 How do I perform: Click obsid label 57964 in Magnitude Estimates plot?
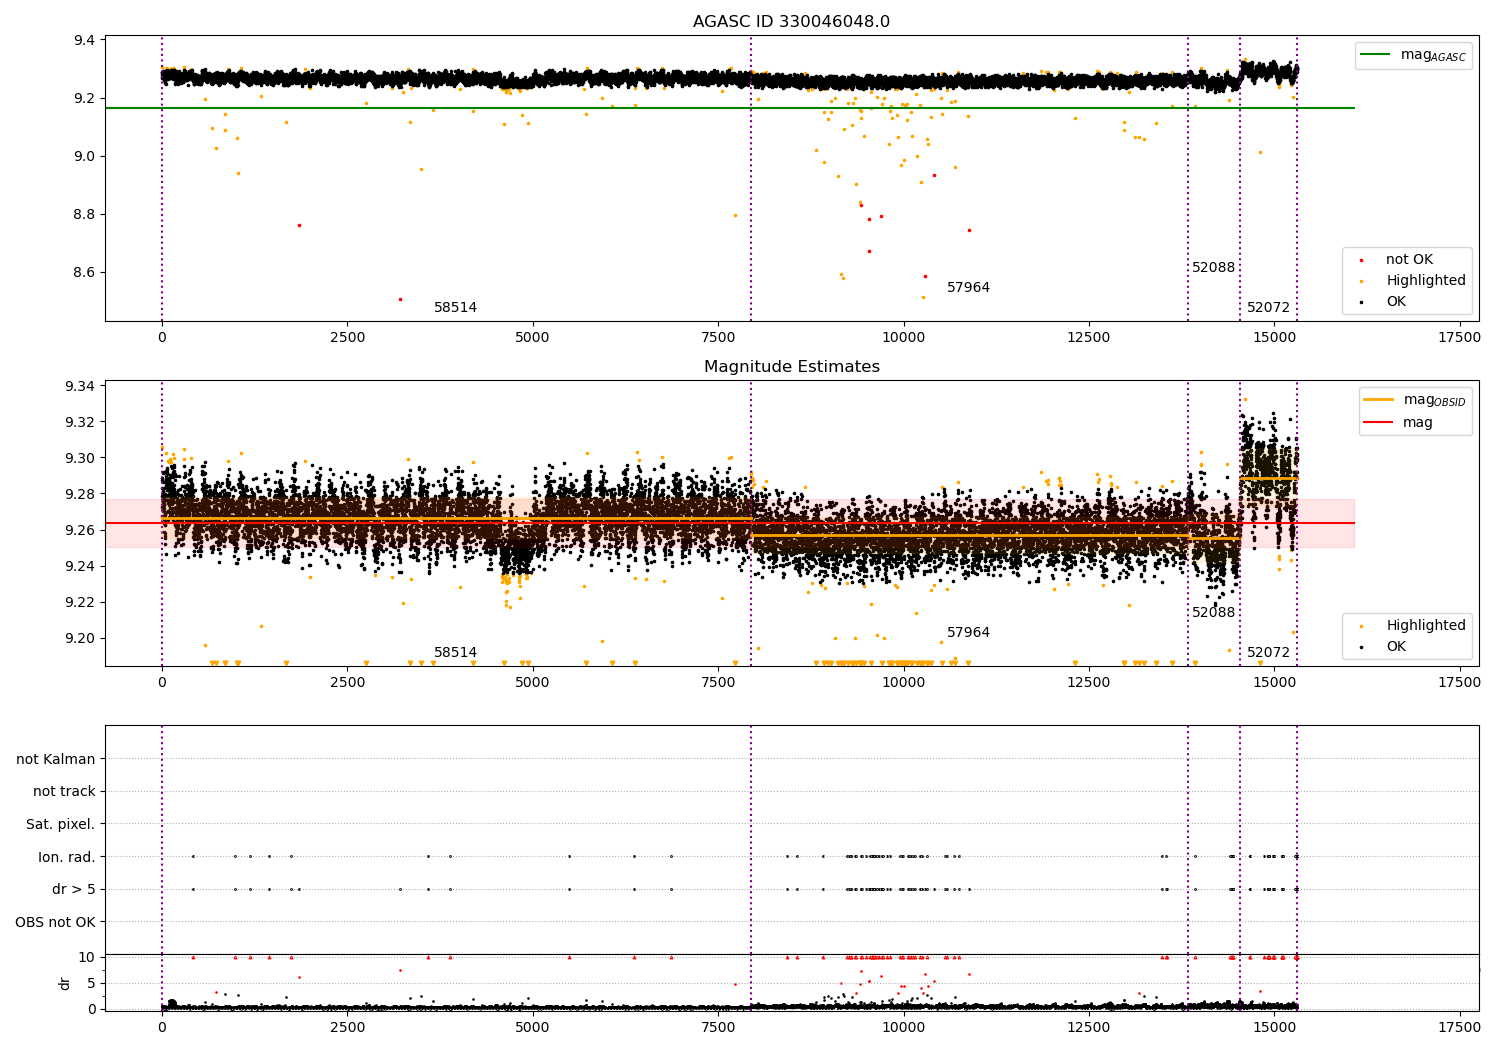[968, 633]
